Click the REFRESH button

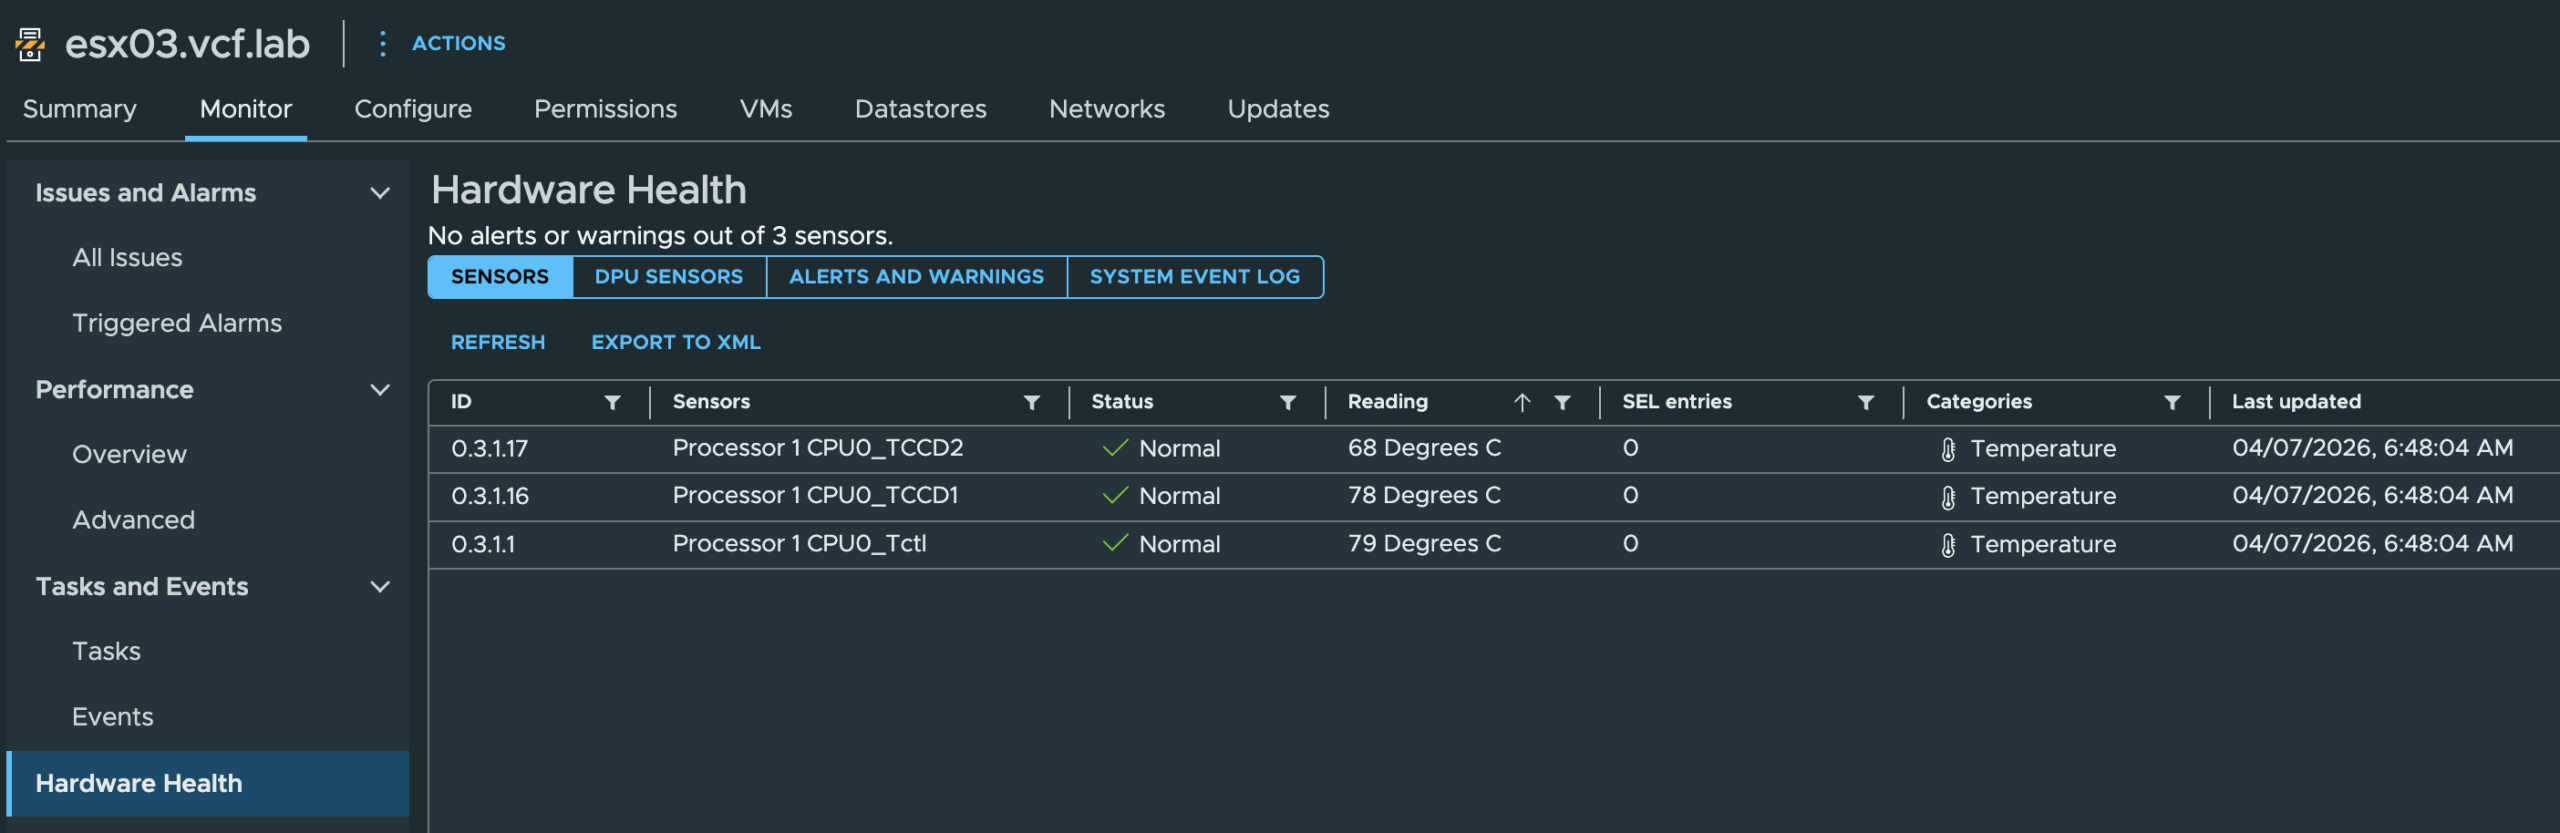click(x=498, y=342)
